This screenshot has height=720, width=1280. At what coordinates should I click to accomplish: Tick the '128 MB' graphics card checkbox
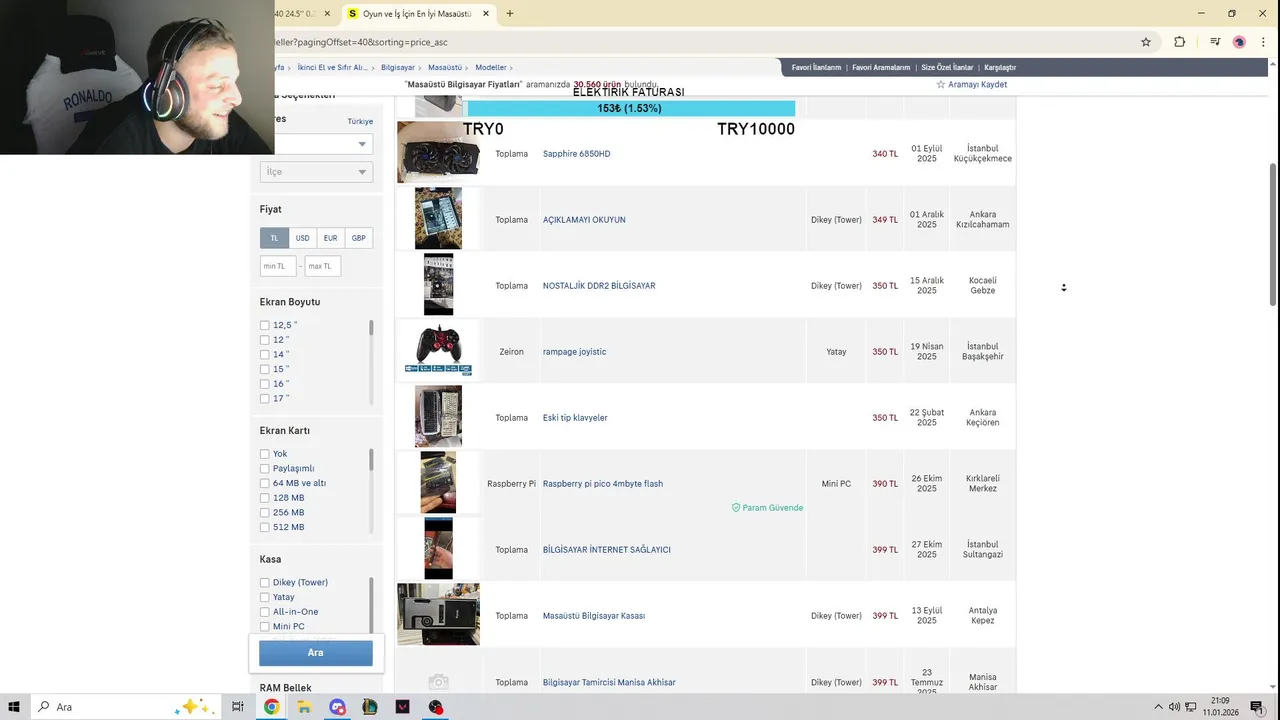(265, 498)
